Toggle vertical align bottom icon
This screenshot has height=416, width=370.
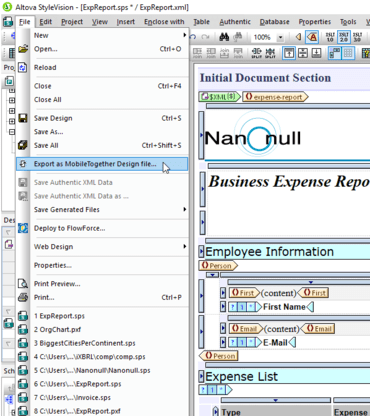pyautogui.click(x=316, y=53)
